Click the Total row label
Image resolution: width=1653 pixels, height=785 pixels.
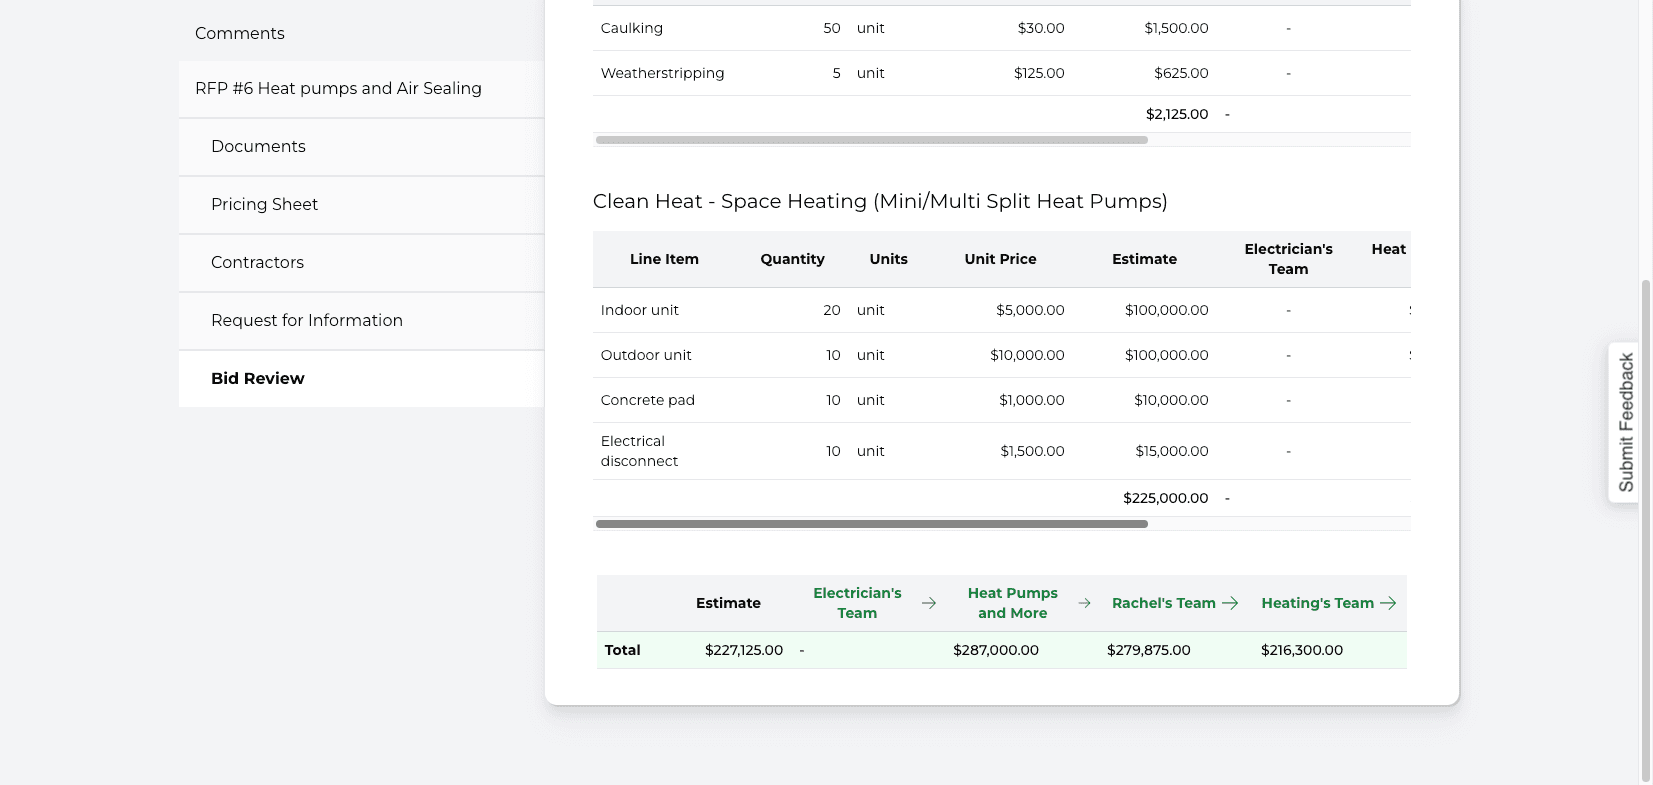(622, 650)
